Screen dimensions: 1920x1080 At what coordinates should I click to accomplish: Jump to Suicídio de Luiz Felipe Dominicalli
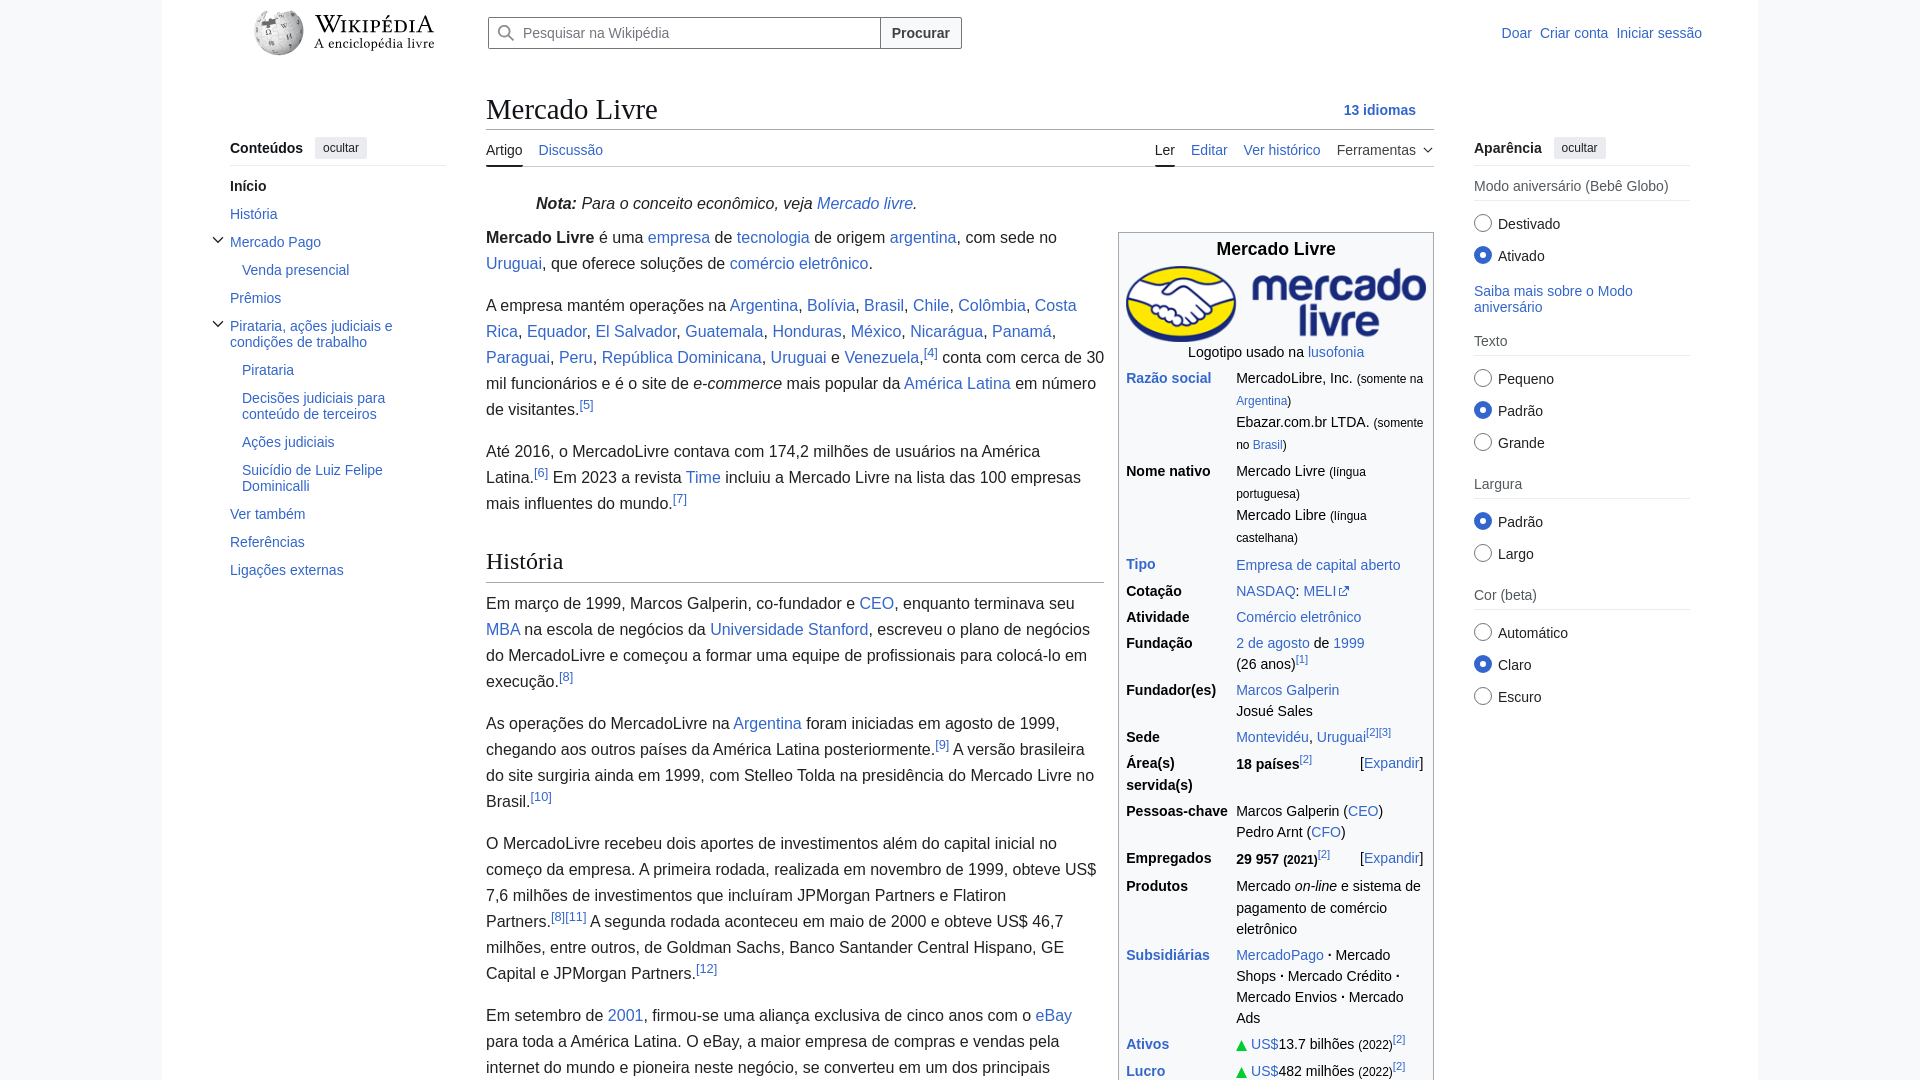coord(312,478)
